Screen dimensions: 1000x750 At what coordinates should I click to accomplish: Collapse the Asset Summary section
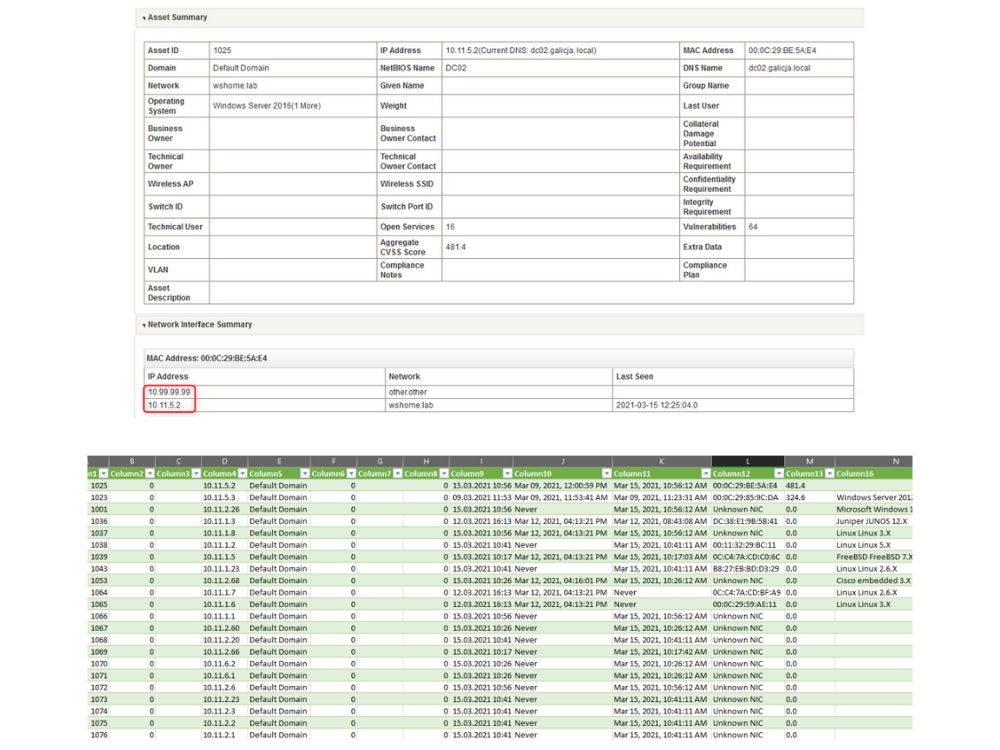tap(144, 18)
